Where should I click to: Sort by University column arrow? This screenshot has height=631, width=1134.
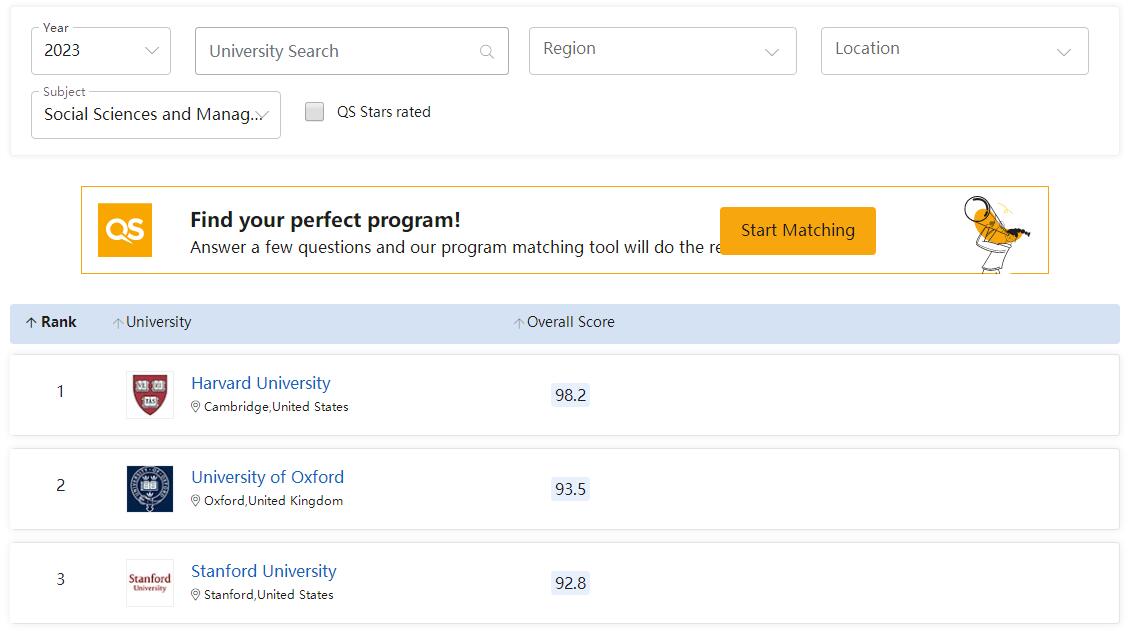click(x=118, y=323)
